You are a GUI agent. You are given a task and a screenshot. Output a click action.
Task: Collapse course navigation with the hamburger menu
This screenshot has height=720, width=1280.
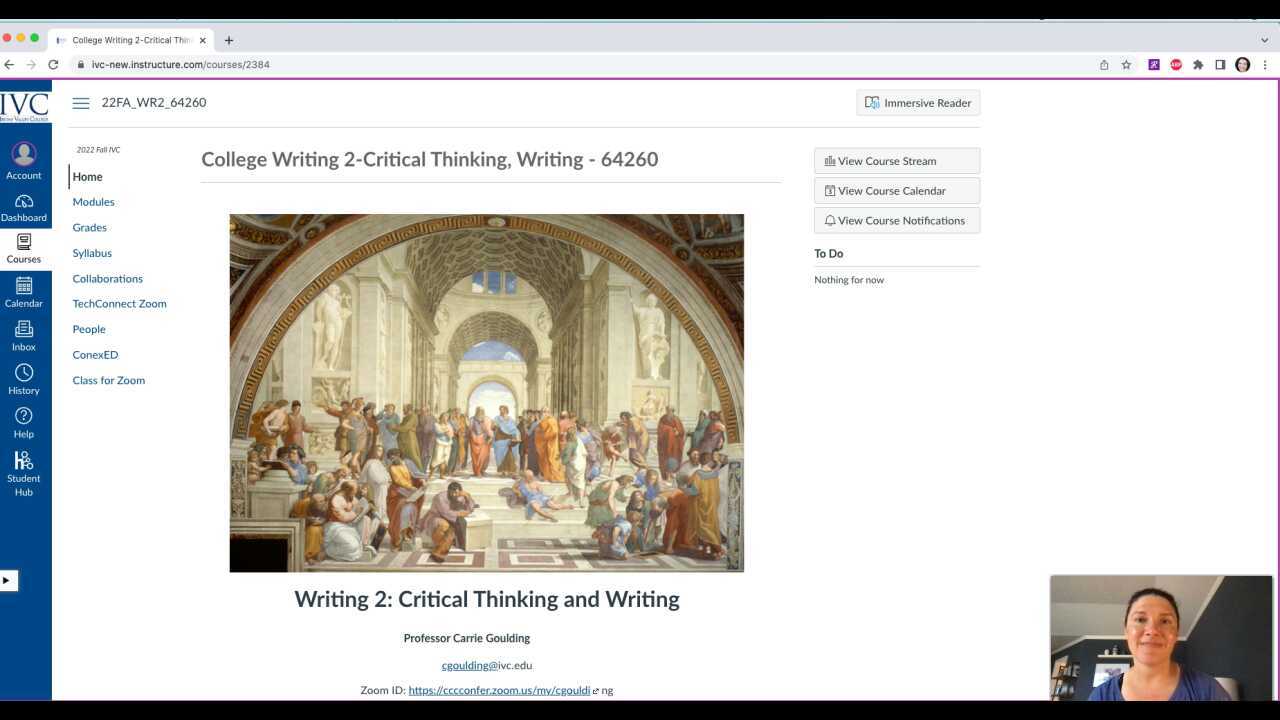(x=81, y=102)
